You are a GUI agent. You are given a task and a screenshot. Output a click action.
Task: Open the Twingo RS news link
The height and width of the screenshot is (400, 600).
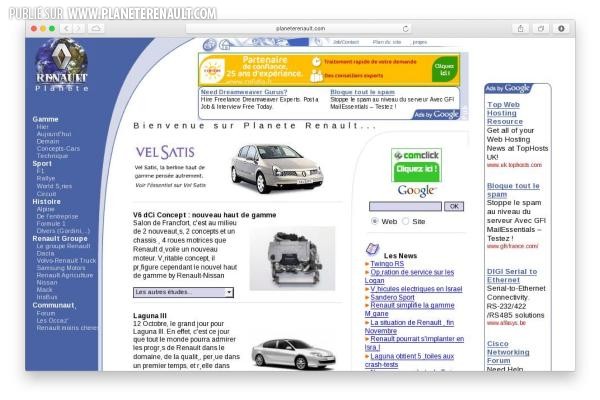(x=387, y=264)
